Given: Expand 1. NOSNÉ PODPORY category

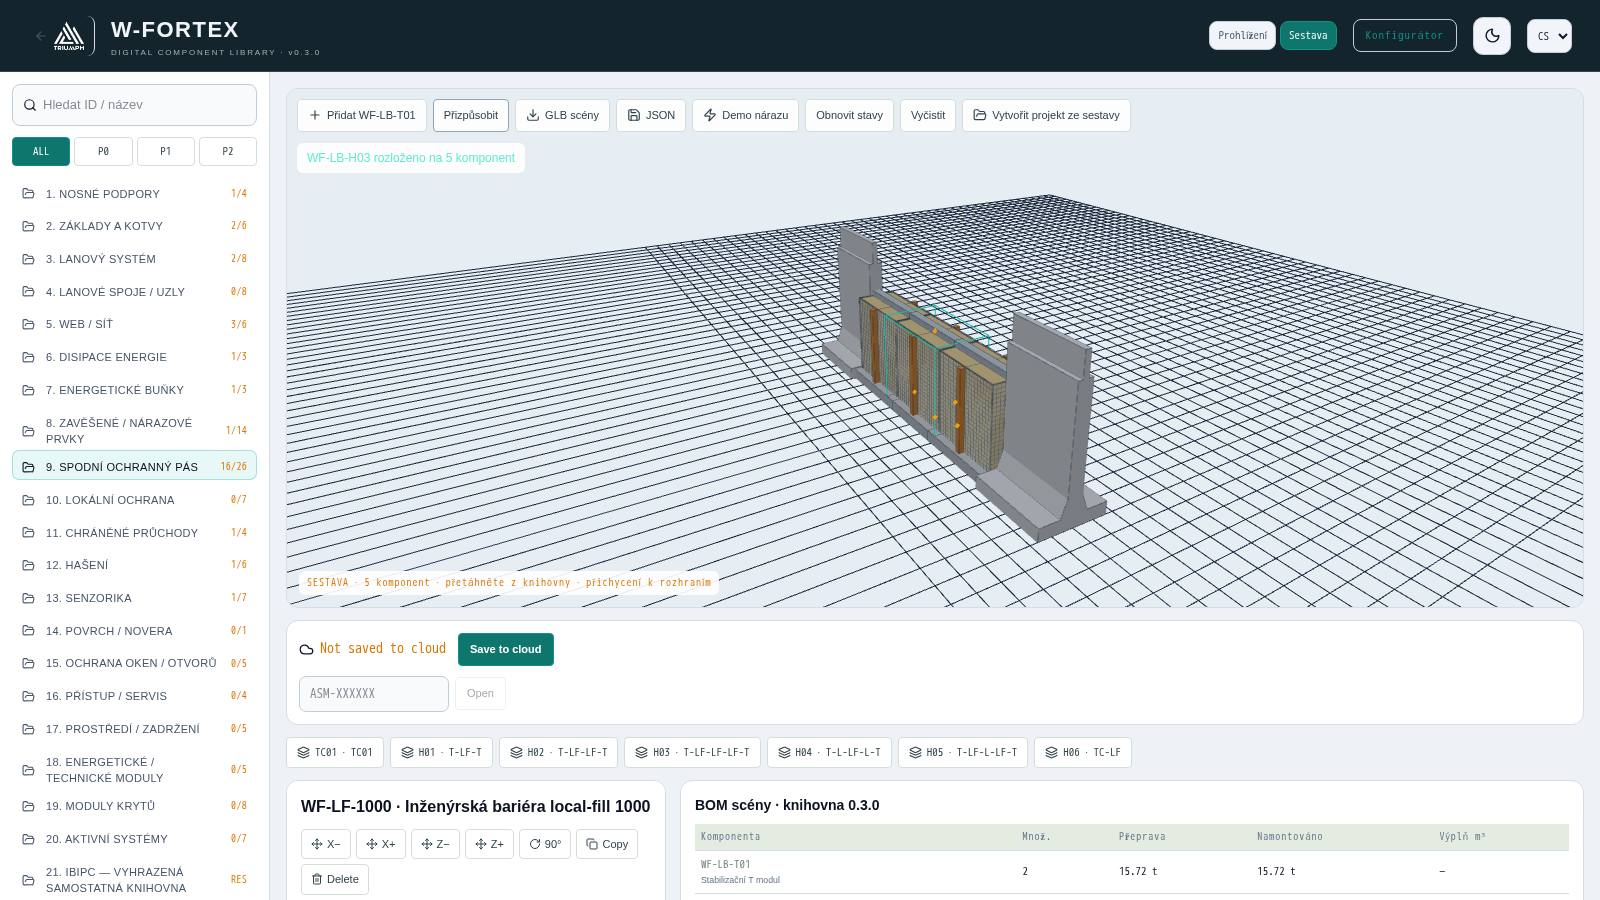Looking at the screenshot, I should [134, 194].
